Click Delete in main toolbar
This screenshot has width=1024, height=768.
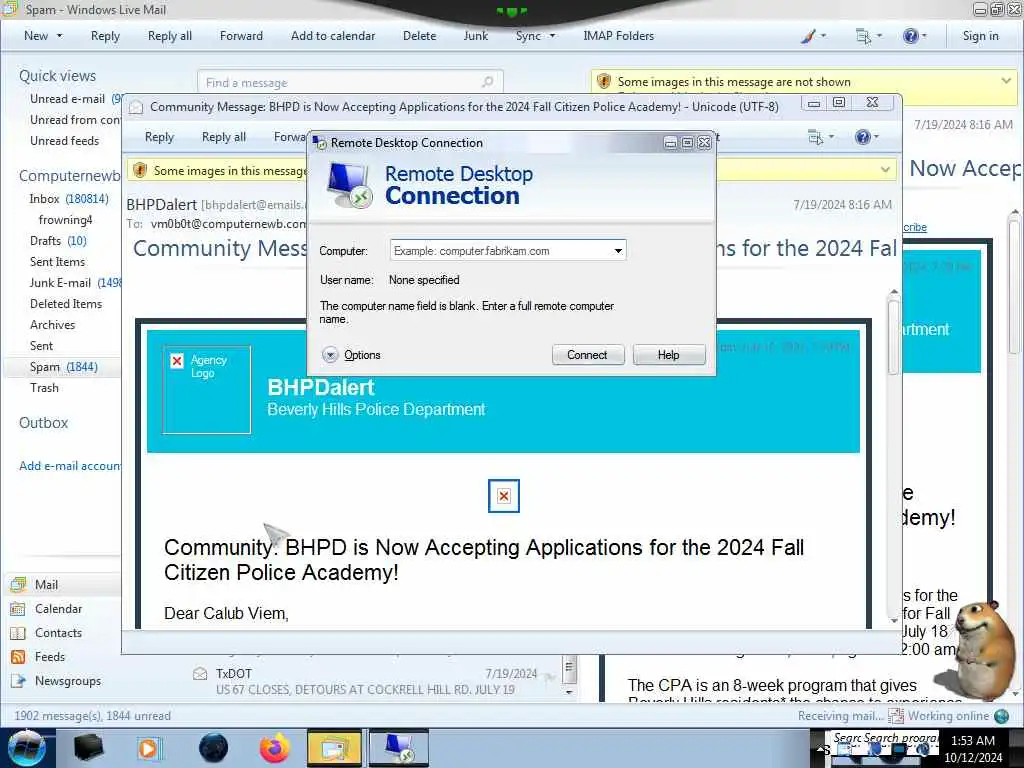pyautogui.click(x=419, y=36)
